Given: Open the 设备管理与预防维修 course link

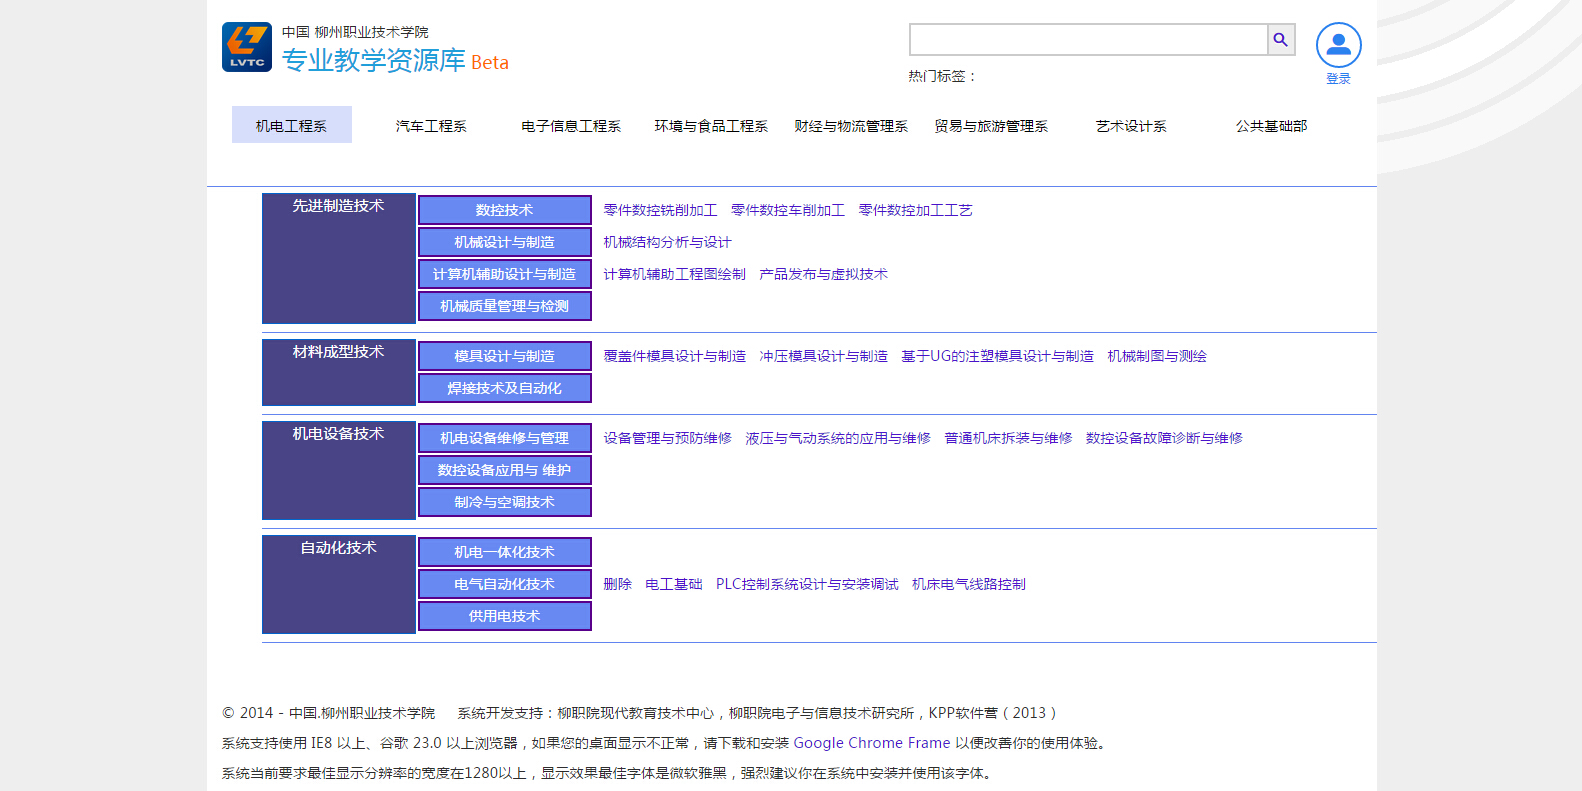Looking at the screenshot, I should click(667, 438).
